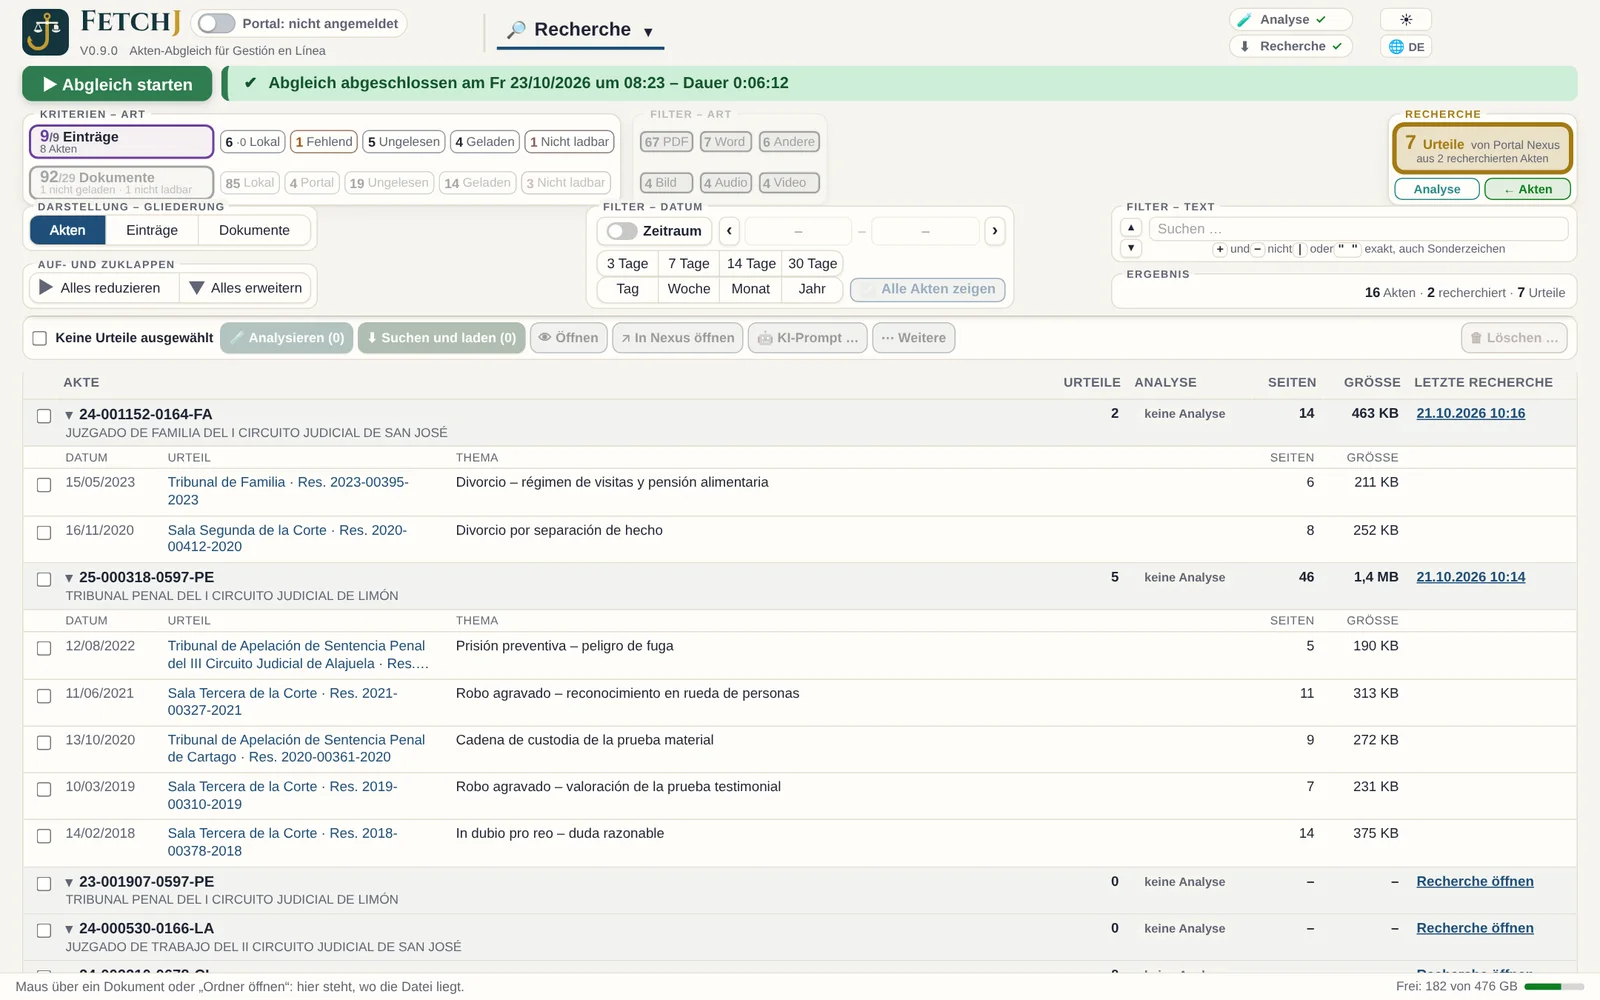Start matching with Abgleich starten
This screenshot has height=1000, width=1600.
(x=117, y=84)
